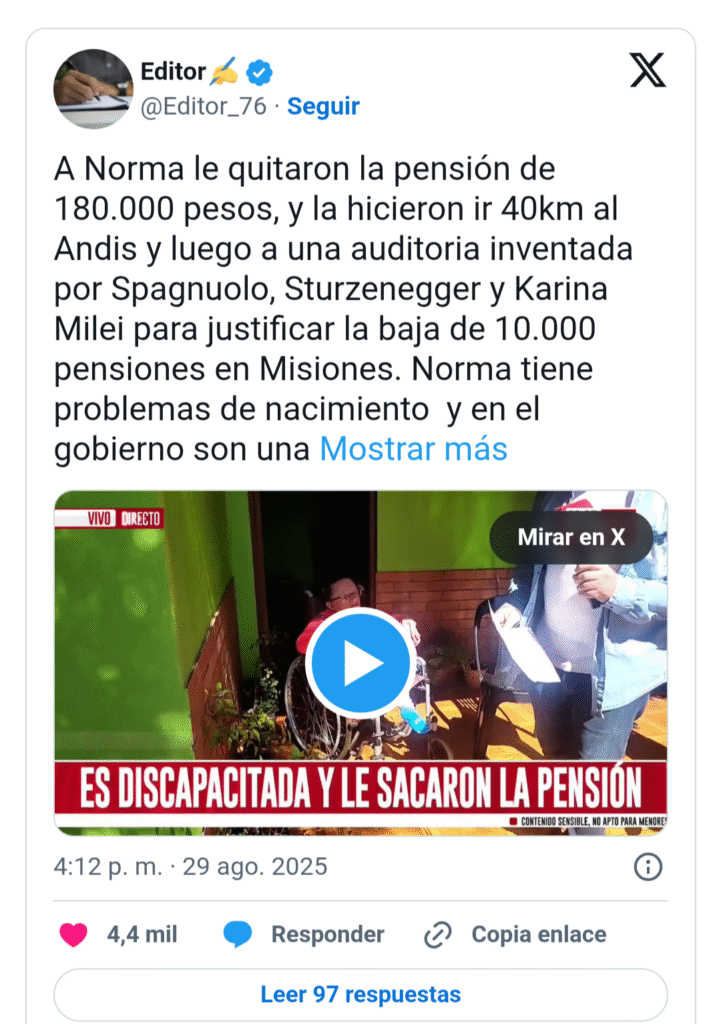This screenshot has width=721, height=1024.
Task: Open the tweet info icon
Action: (648, 867)
